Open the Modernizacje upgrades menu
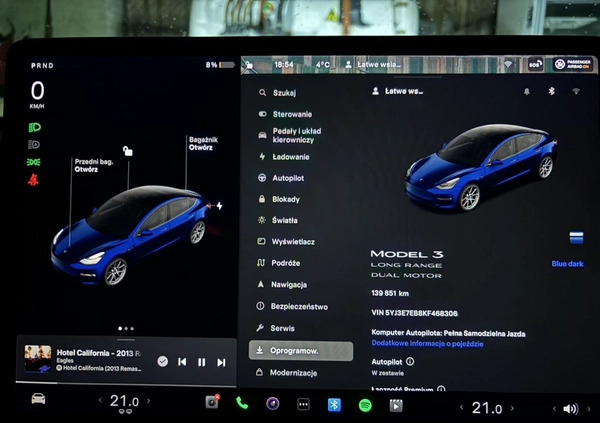 click(x=286, y=372)
